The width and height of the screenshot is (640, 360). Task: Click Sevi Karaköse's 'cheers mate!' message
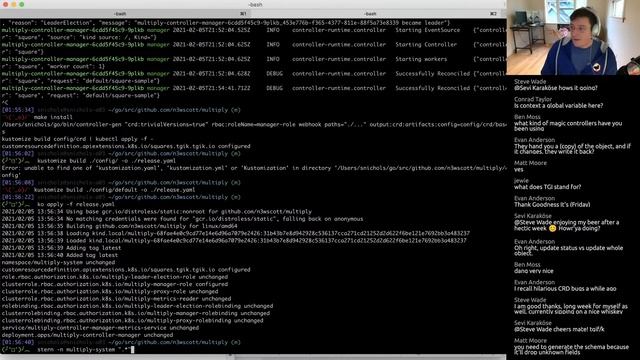(x=559, y=329)
